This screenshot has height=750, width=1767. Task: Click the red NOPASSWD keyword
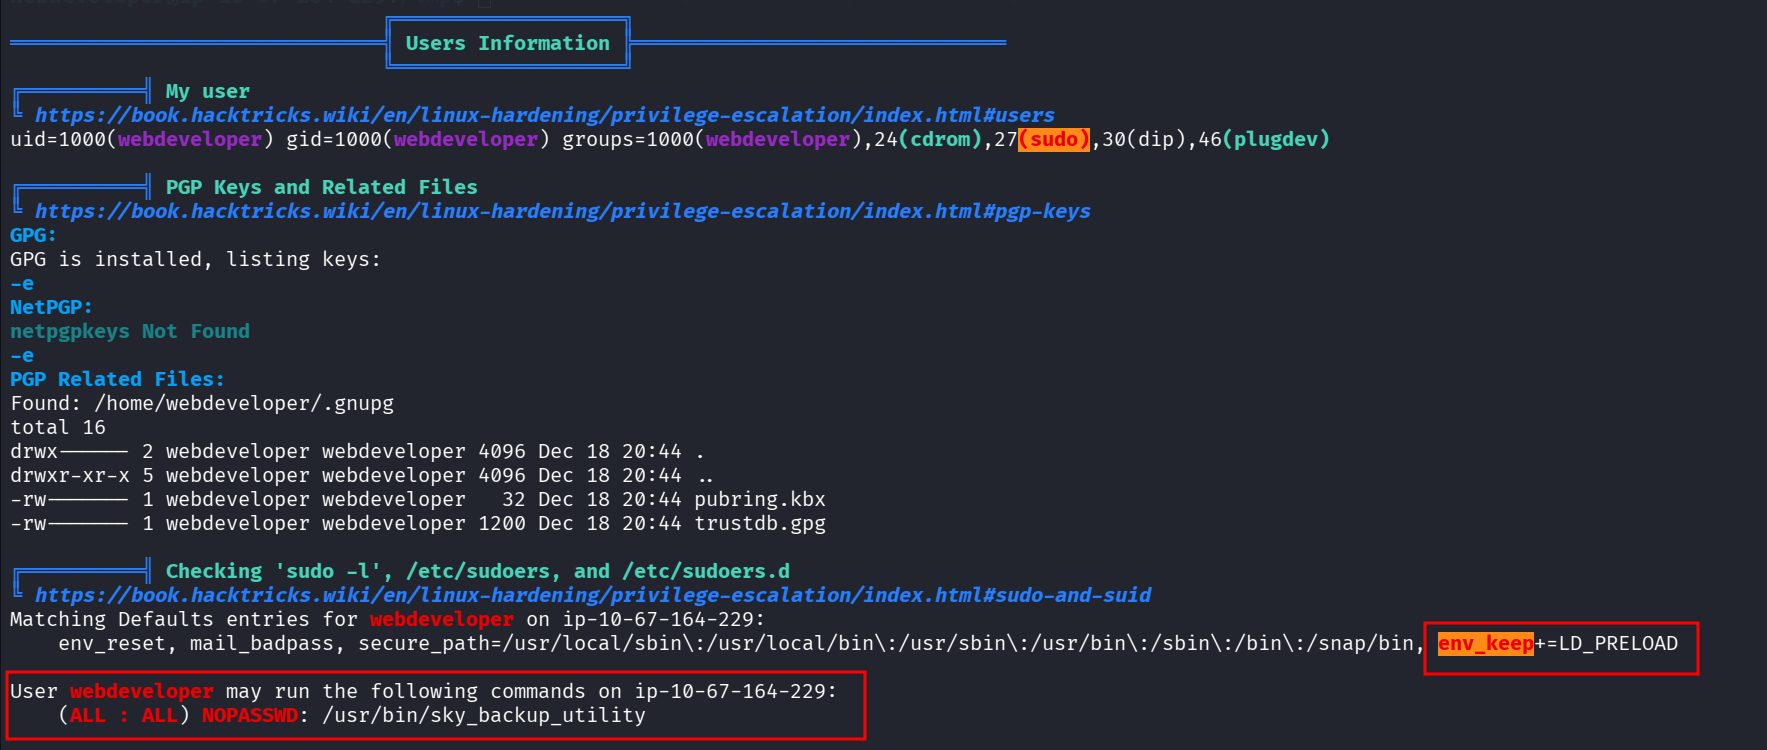click(x=250, y=715)
